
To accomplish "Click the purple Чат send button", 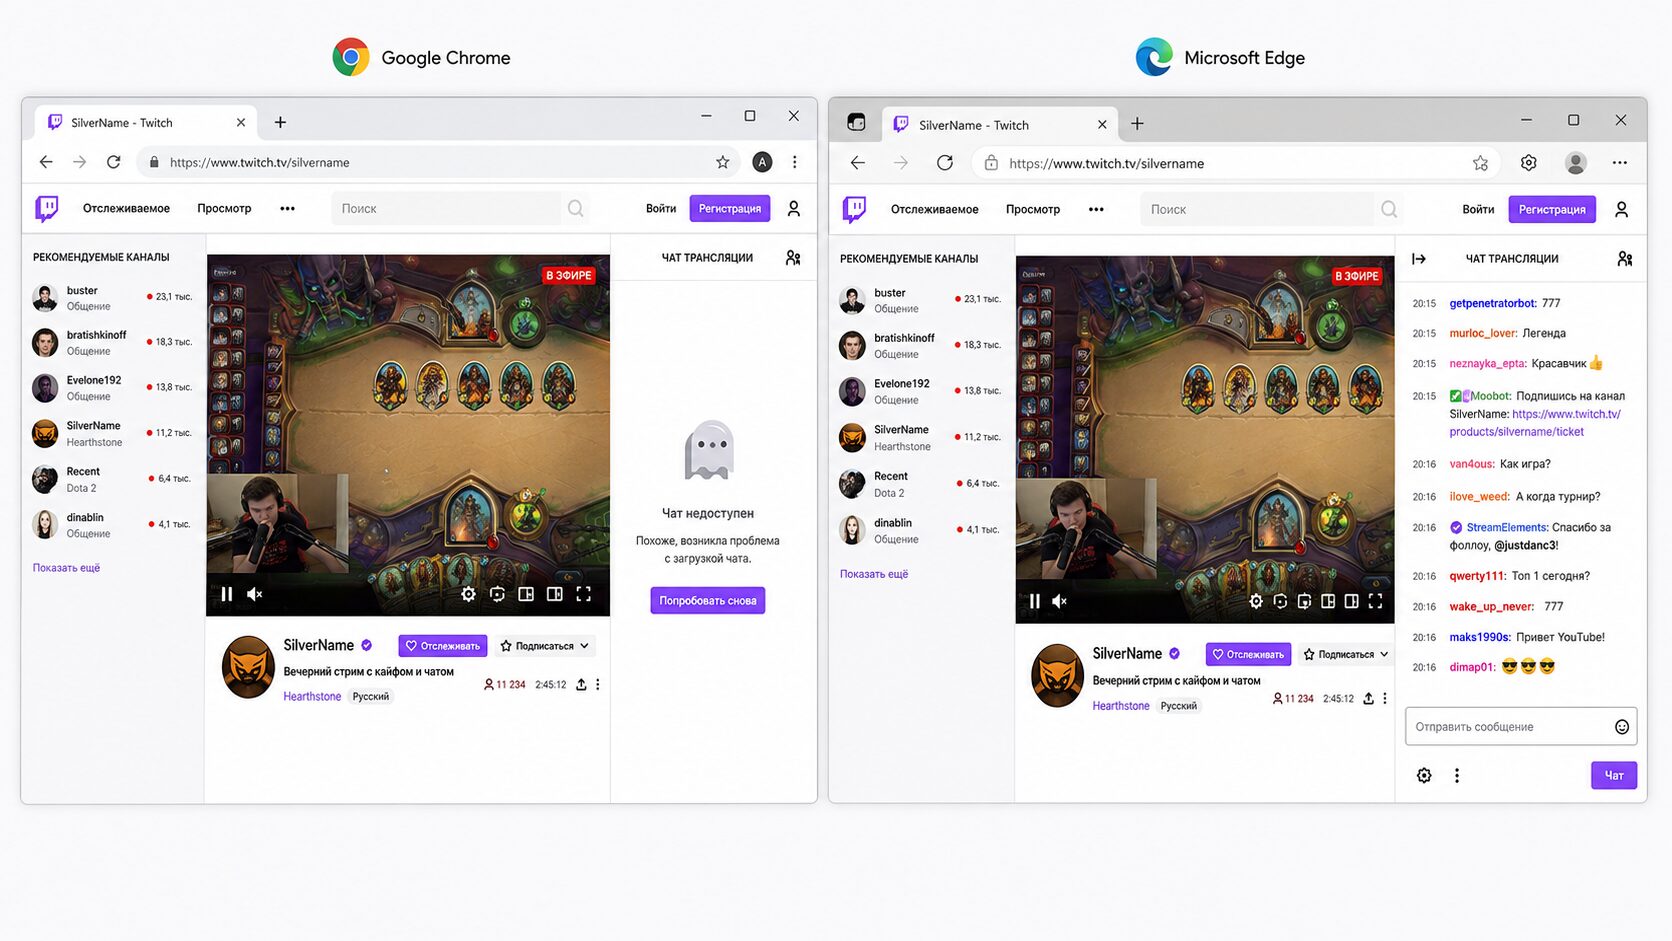I will [x=1614, y=775].
